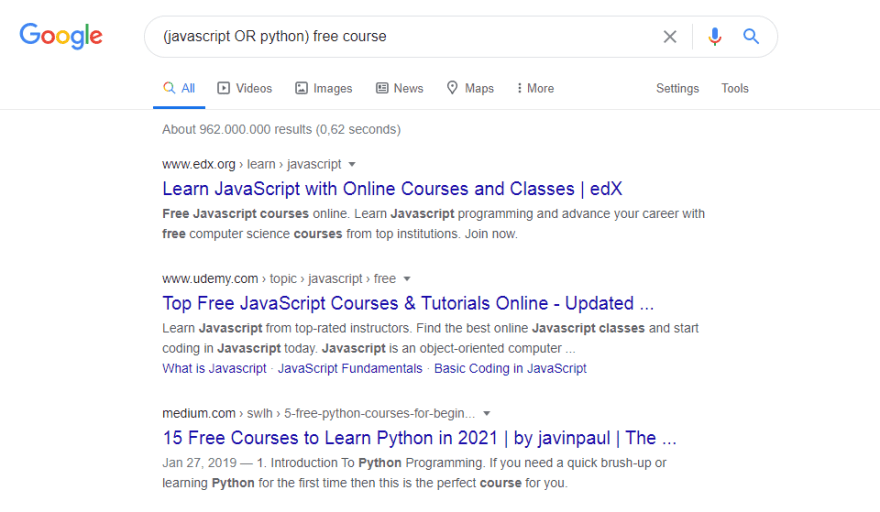
Task: Click inside the search query input field
Action: click(400, 37)
